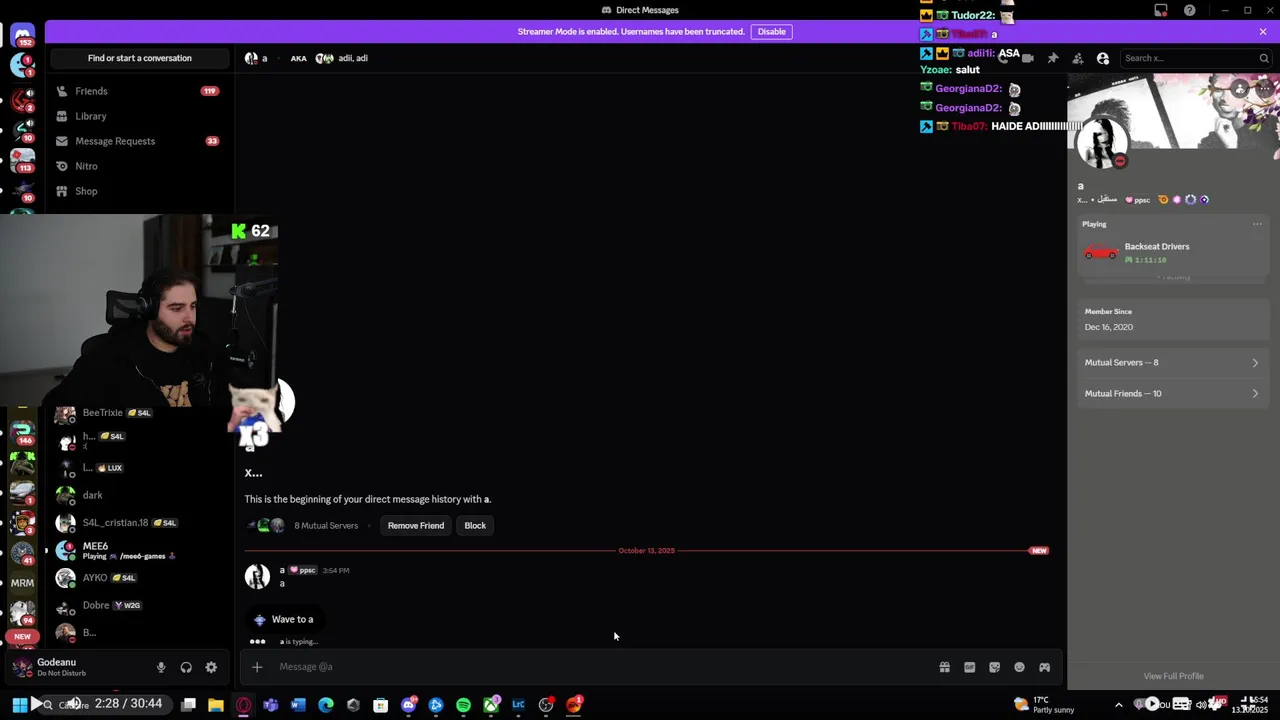Open the Lightroom Classic taskbar icon
This screenshot has height=720, width=1280.
pyautogui.click(x=518, y=705)
